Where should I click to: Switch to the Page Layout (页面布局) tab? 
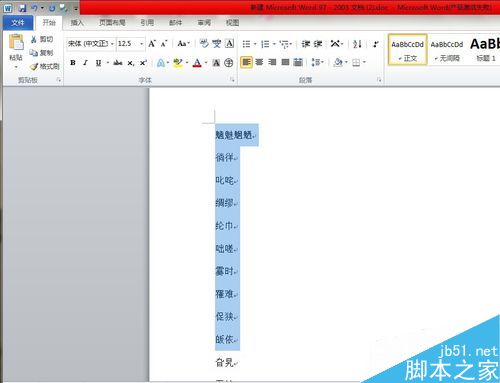(x=112, y=23)
